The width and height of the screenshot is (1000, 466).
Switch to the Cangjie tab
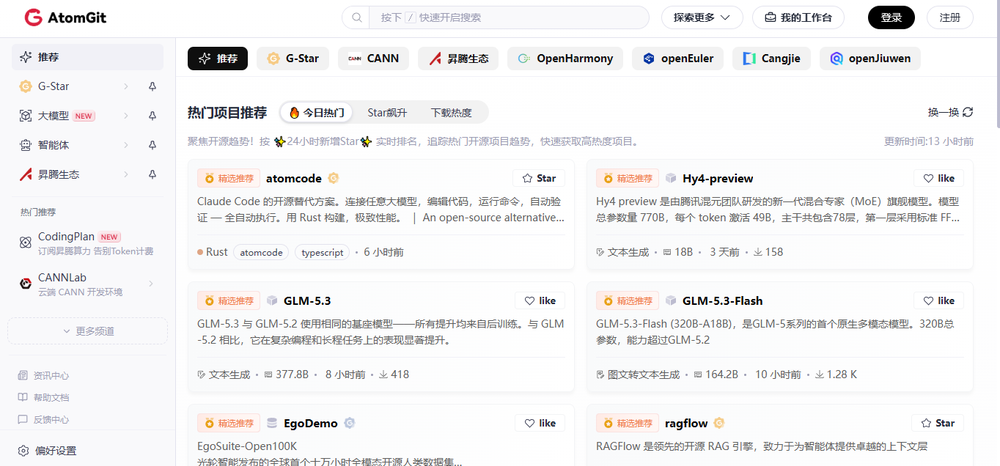[x=772, y=59]
